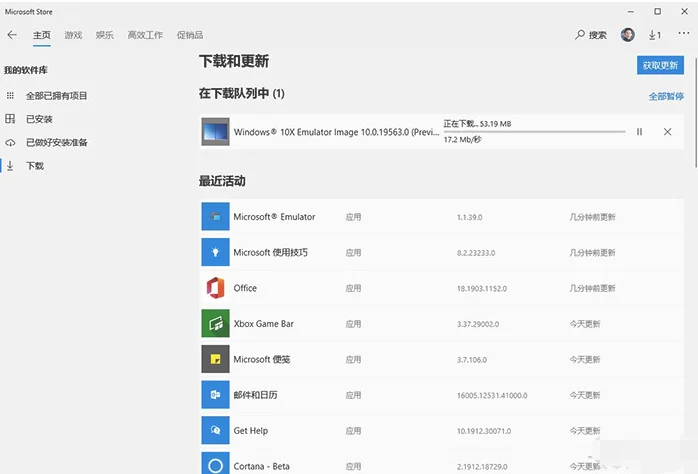Open the Microsoft® Emulator entry name
Screen dimensions: 698x474
[x=274, y=217]
